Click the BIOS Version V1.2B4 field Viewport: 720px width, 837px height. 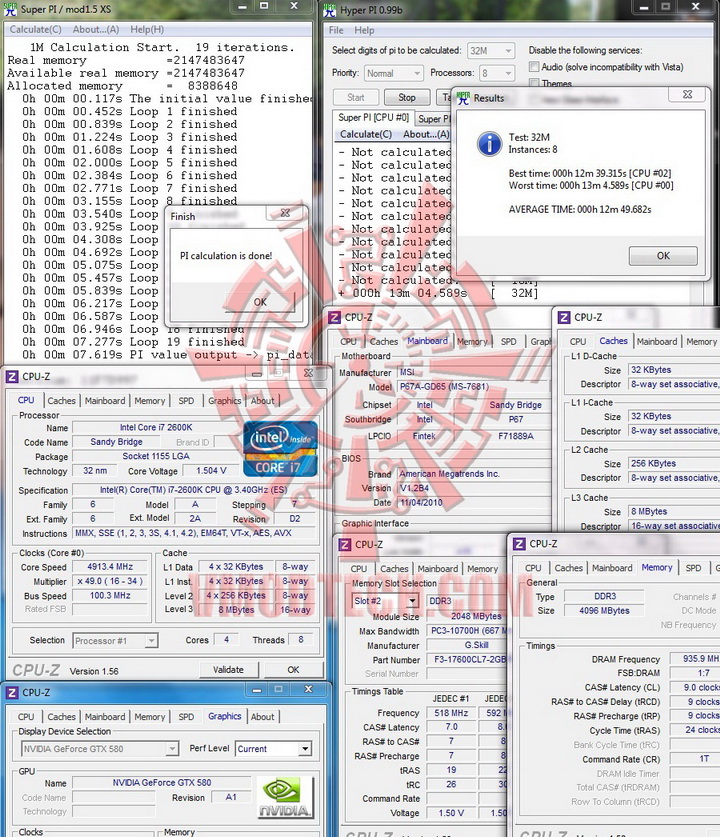coord(473,488)
